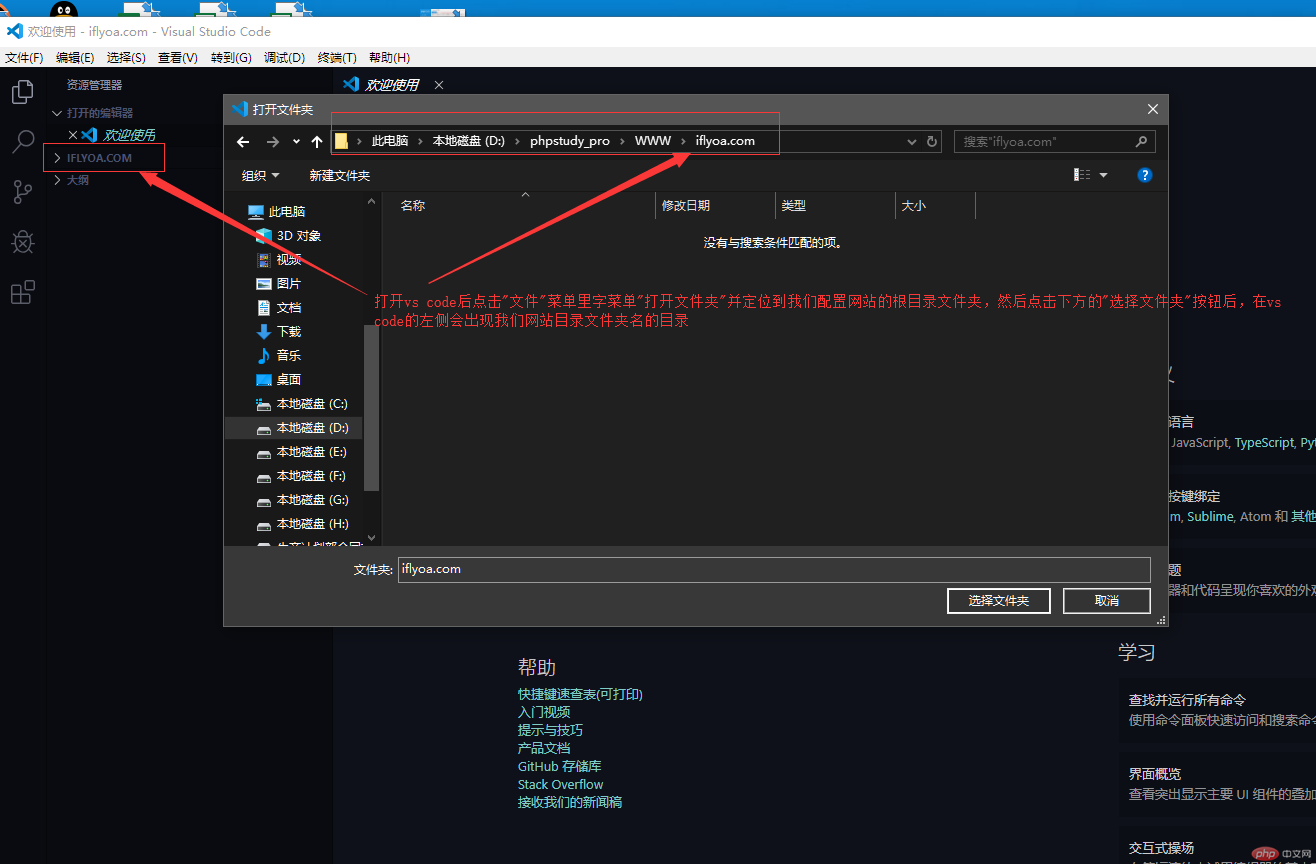Open the 组织 dropdown menu

tap(260, 176)
